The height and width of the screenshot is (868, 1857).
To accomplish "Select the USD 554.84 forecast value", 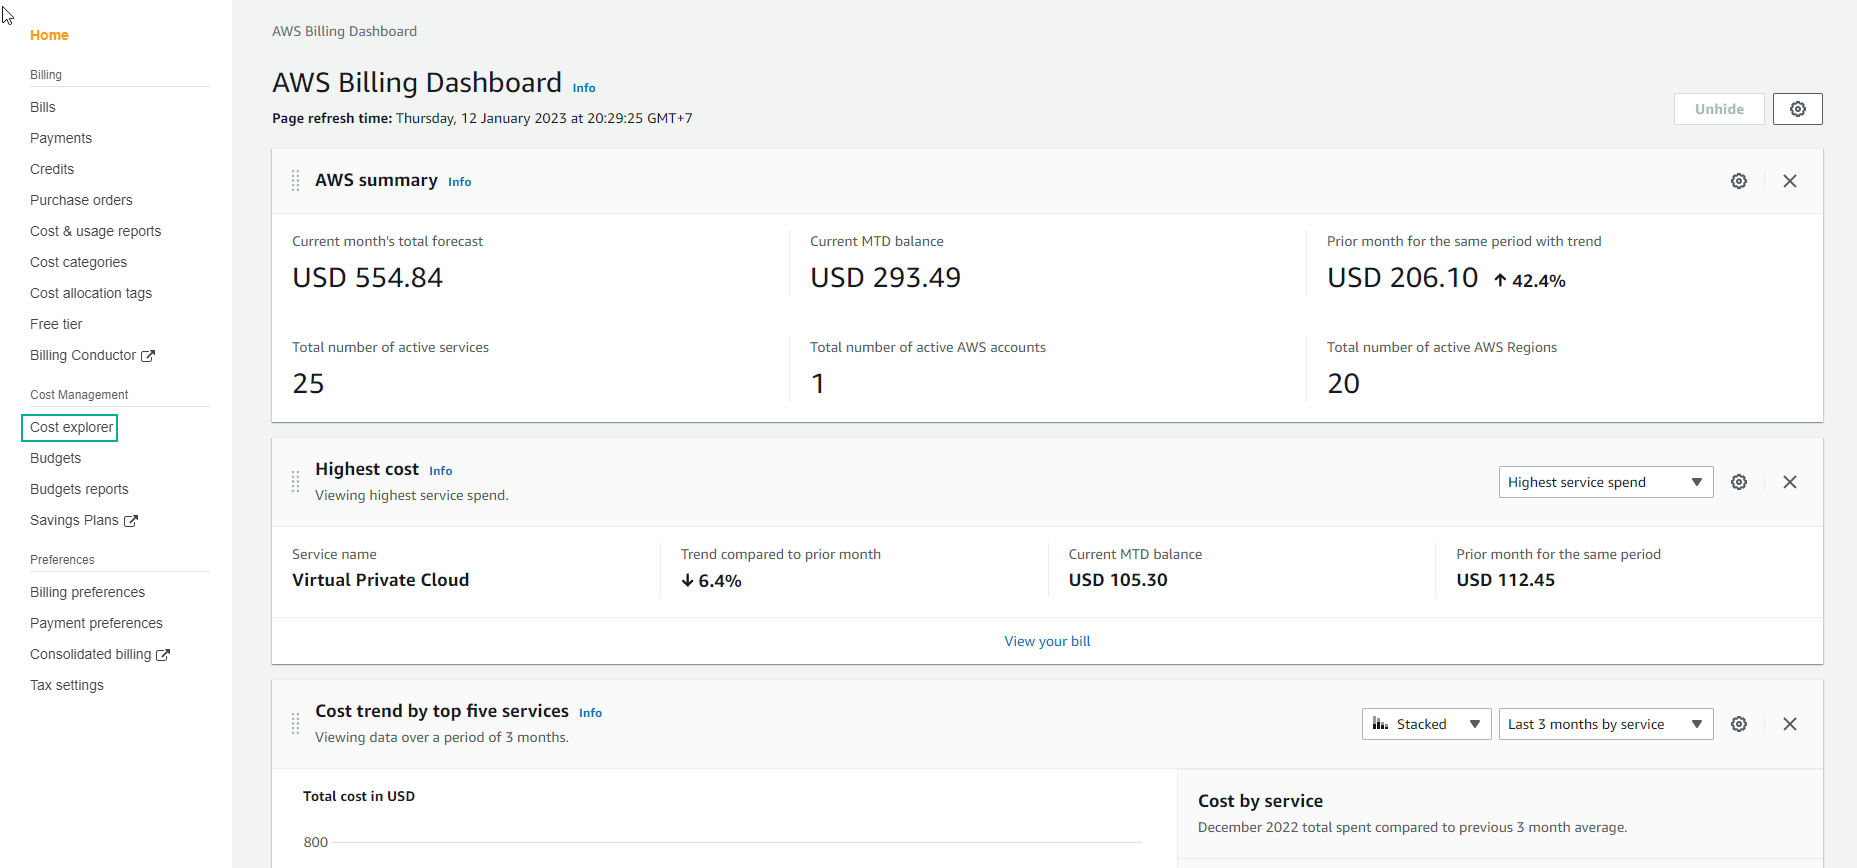I will [367, 277].
